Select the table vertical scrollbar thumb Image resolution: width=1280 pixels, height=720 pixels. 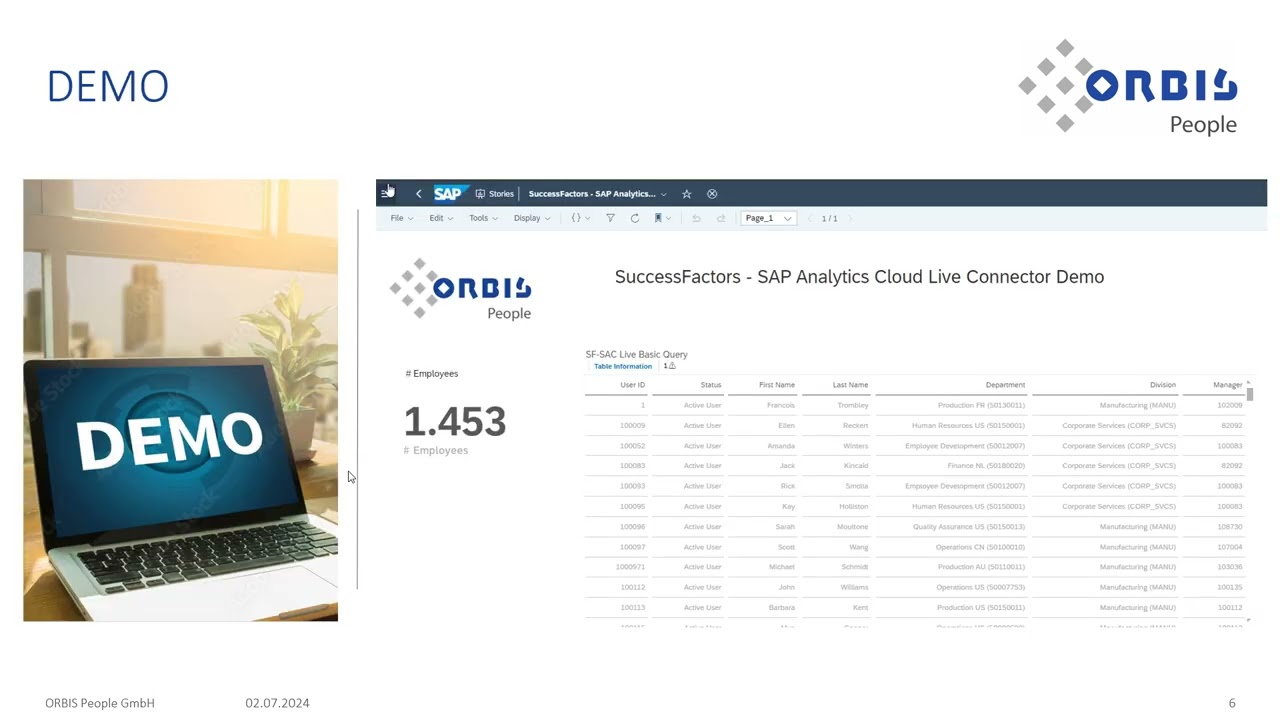(1249, 394)
